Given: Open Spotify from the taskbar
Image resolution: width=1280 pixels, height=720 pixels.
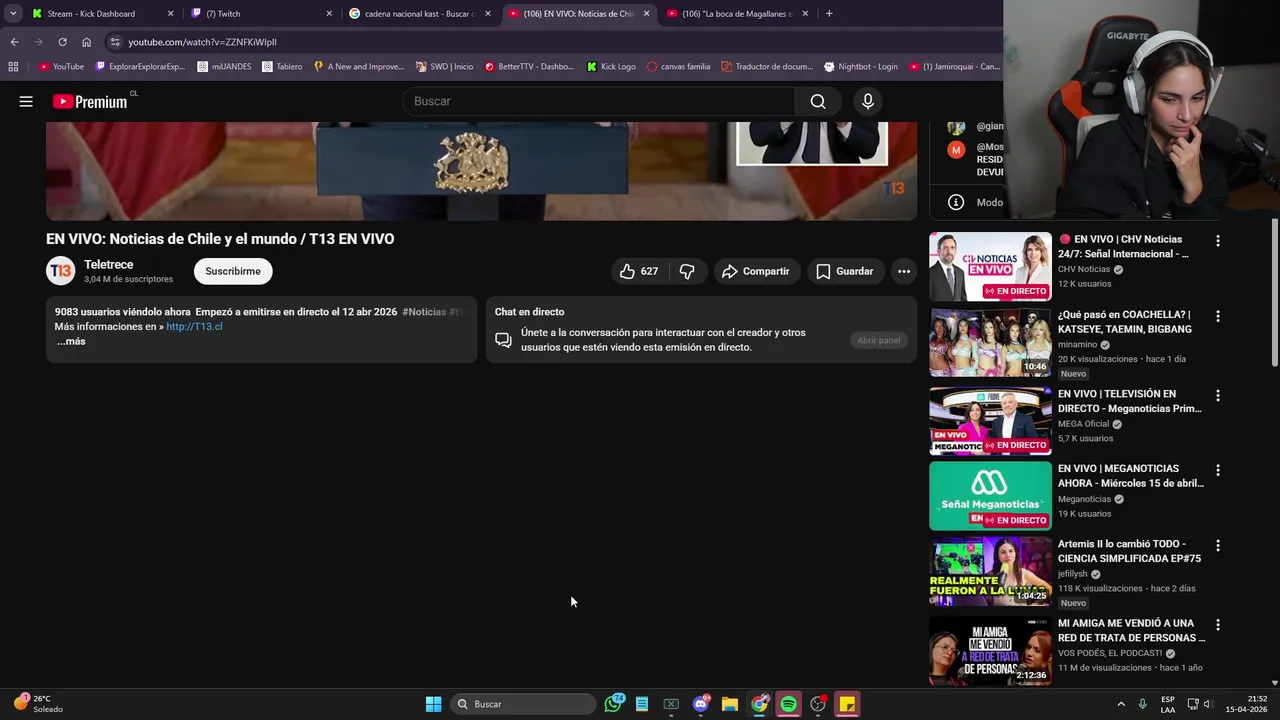Looking at the screenshot, I should (x=788, y=704).
